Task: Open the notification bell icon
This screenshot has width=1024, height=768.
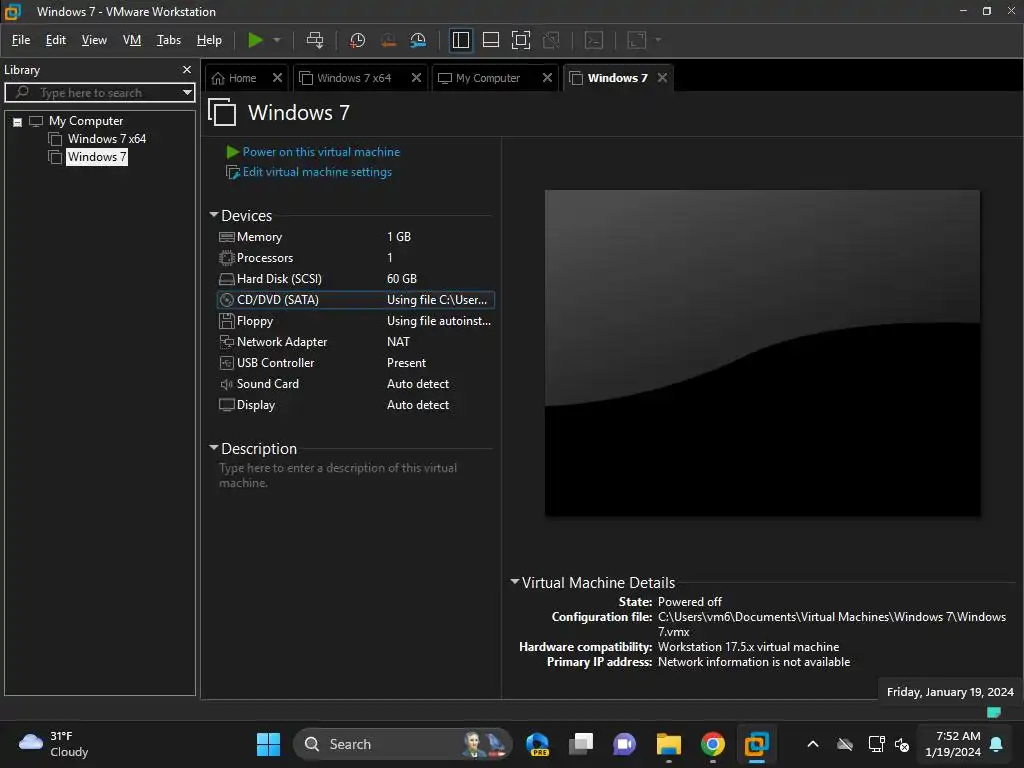Action: coord(997,744)
